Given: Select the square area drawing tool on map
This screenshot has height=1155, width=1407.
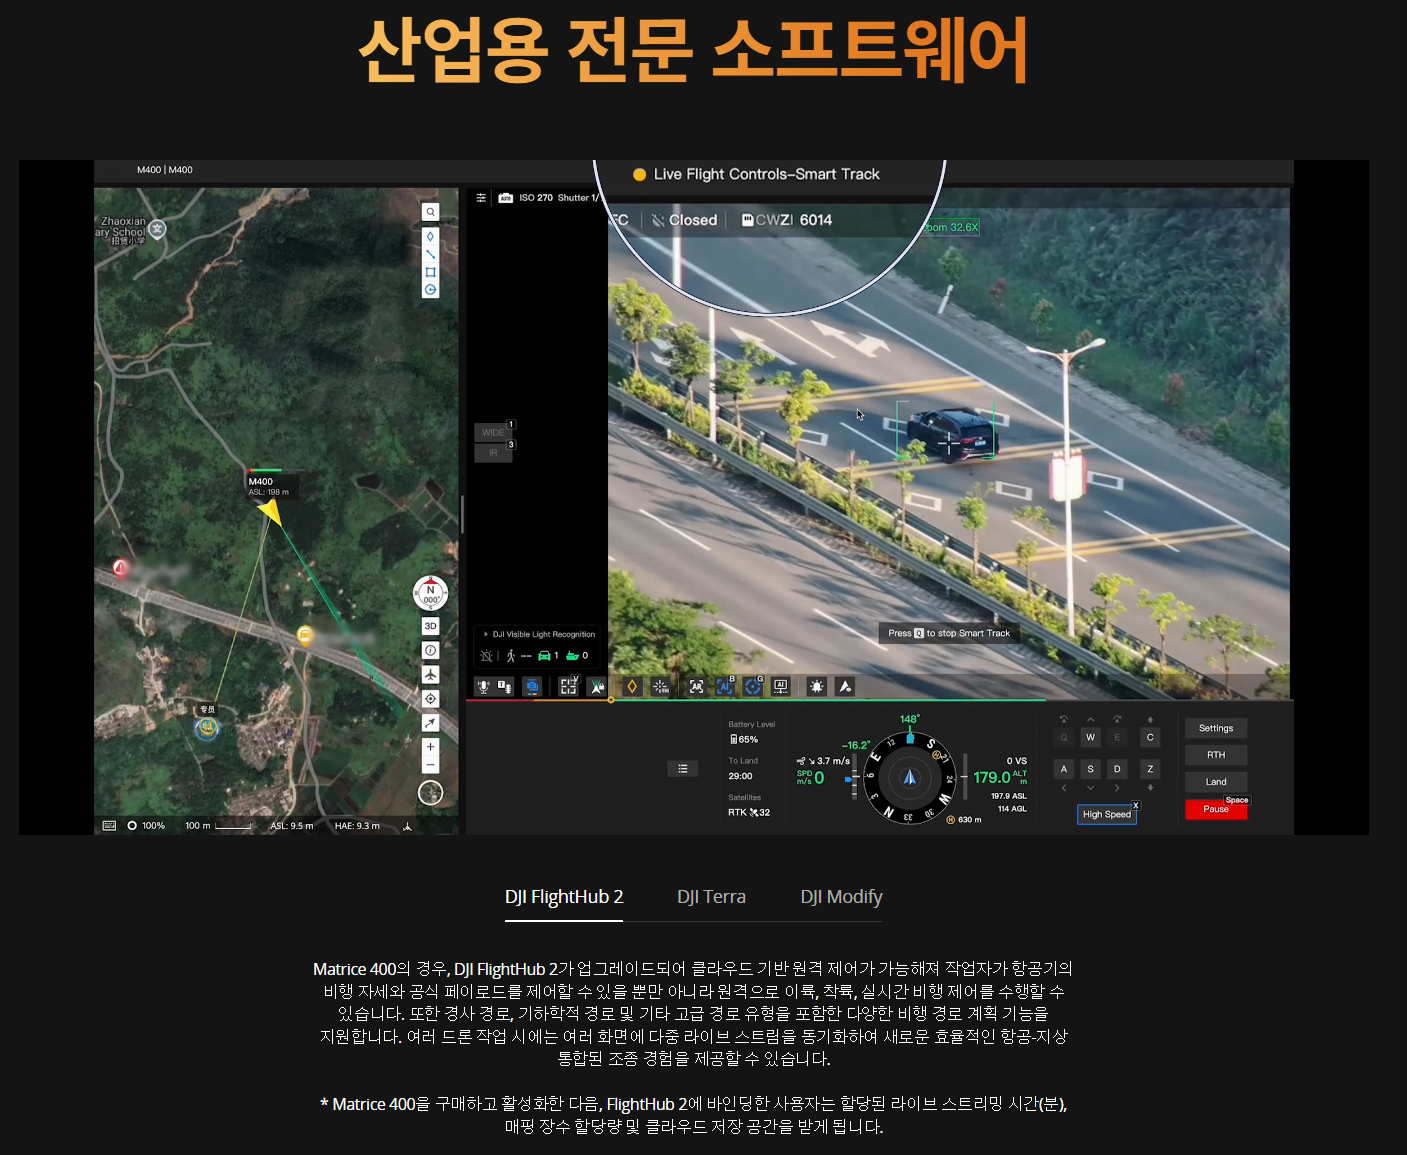Looking at the screenshot, I should [430, 272].
